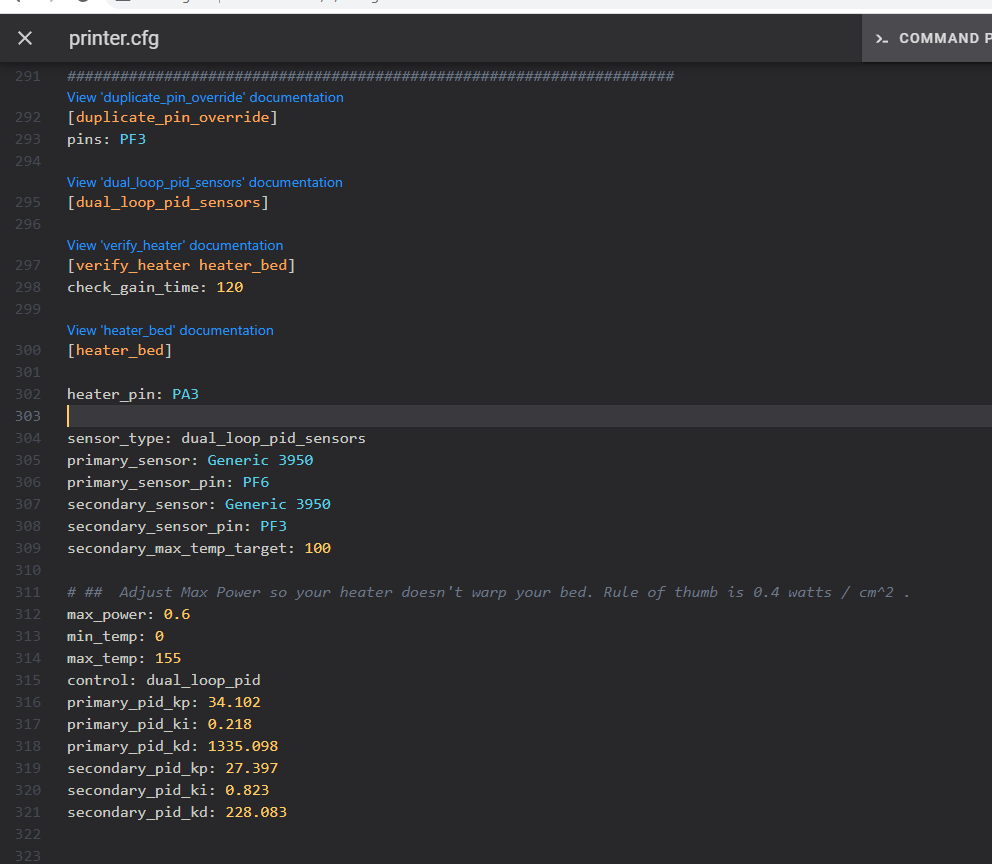Click the Adjust Max Power comment line
This screenshot has width=992, height=864.
point(488,593)
